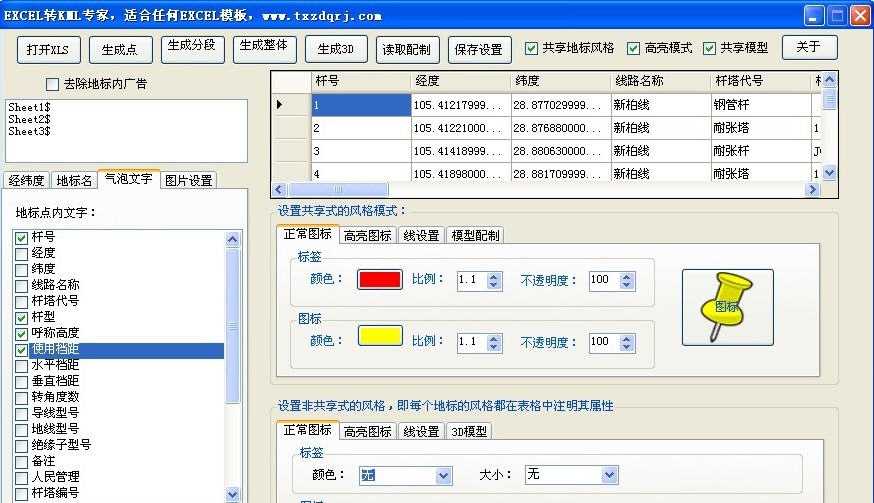874x503 pixels.
Task: Open shared style 高亮图标 tab
Action: [x=368, y=236]
